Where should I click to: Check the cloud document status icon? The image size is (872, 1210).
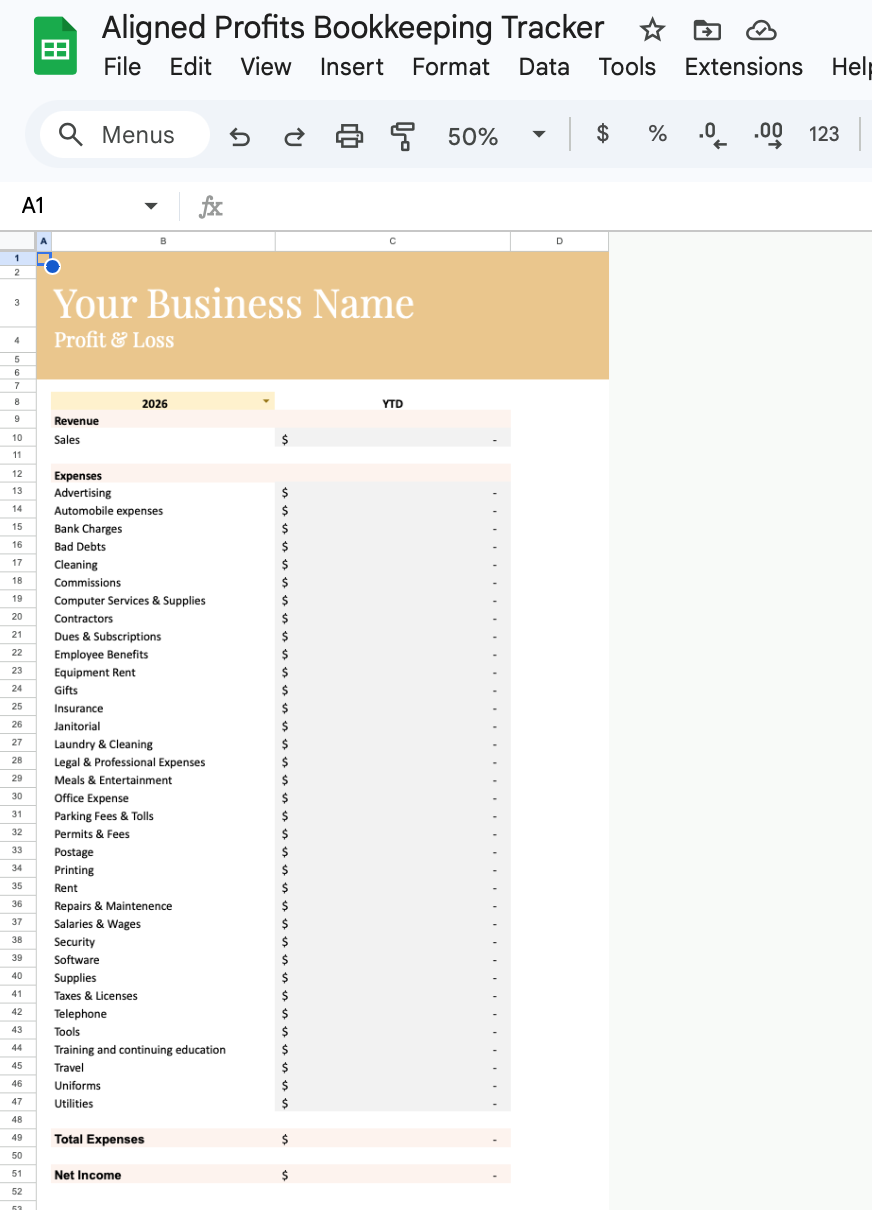(x=761, y=30)
